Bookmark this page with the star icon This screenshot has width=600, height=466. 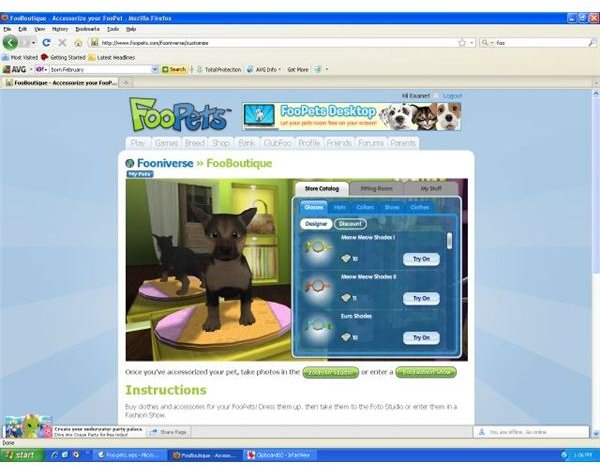(x=462, y=42)
